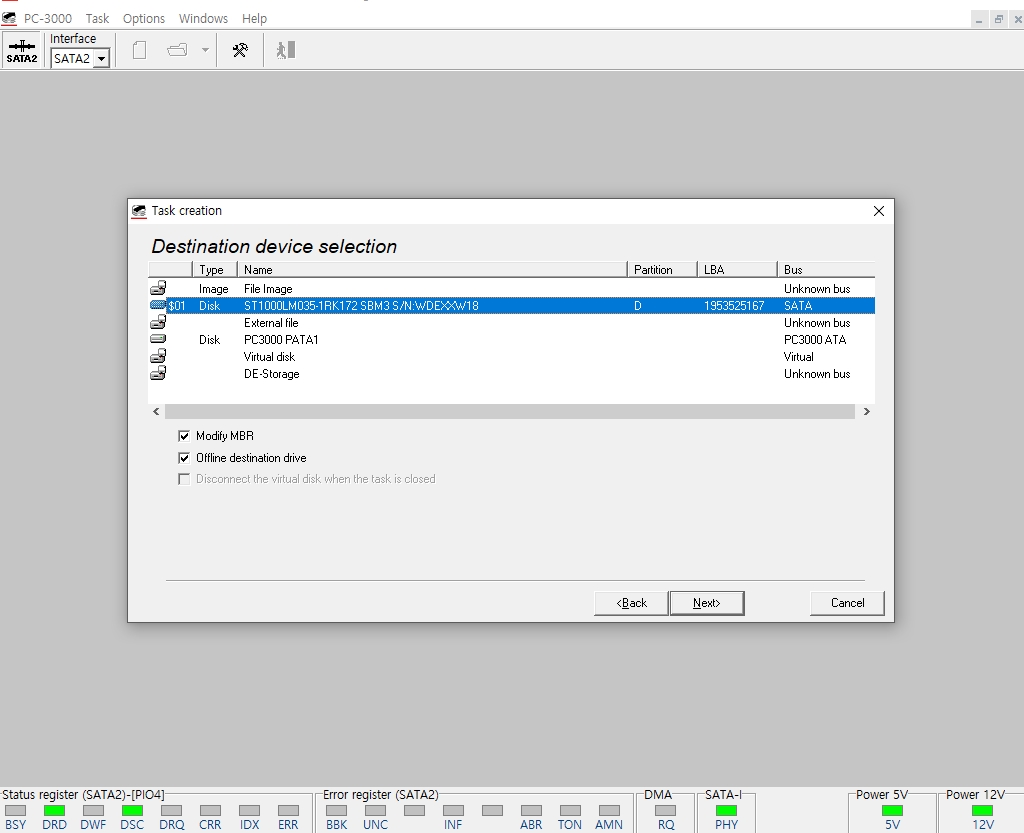The image size is (1024, 833).
Task: Open the Task menu
Action: [97, 18]
